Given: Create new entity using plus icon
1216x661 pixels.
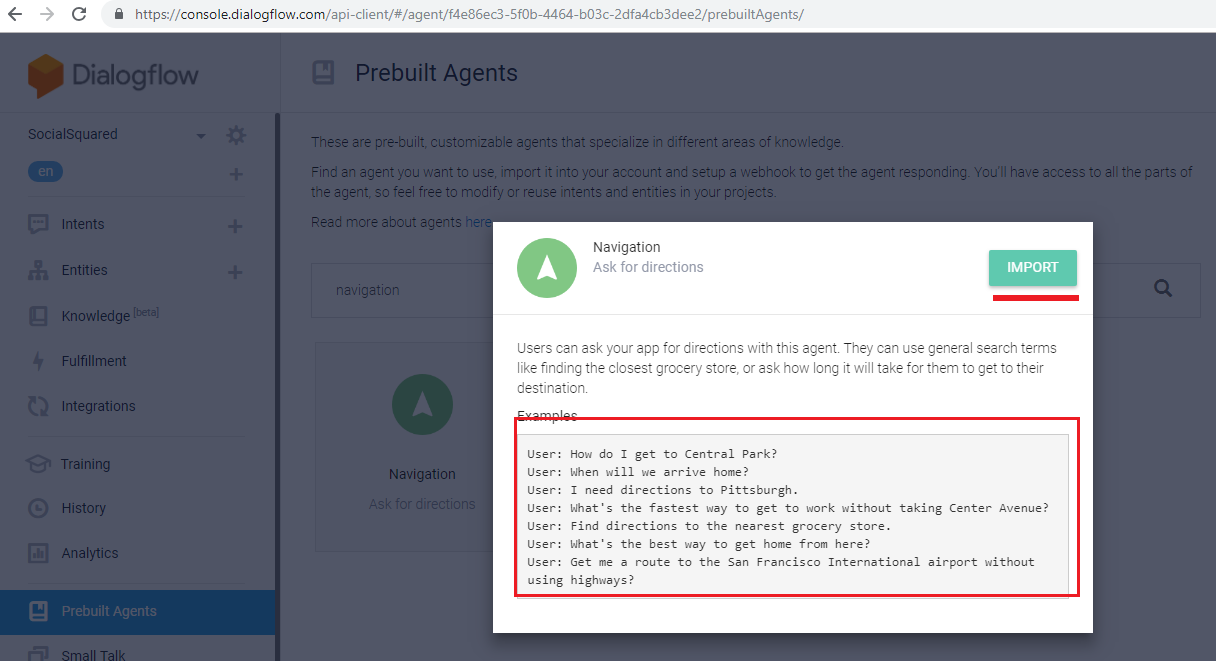Looking at the screenshot, I should click(235, 272).
